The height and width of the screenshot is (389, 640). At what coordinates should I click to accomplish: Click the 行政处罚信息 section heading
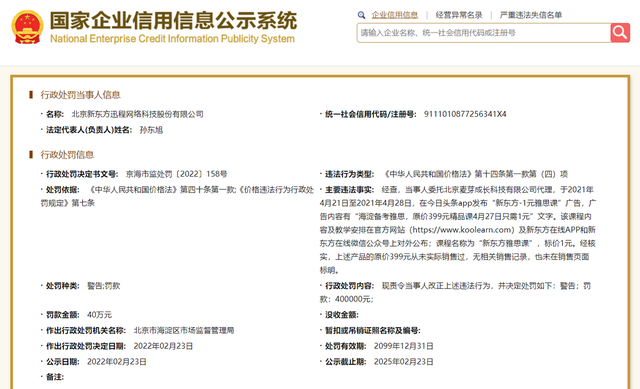click(67, 155)
